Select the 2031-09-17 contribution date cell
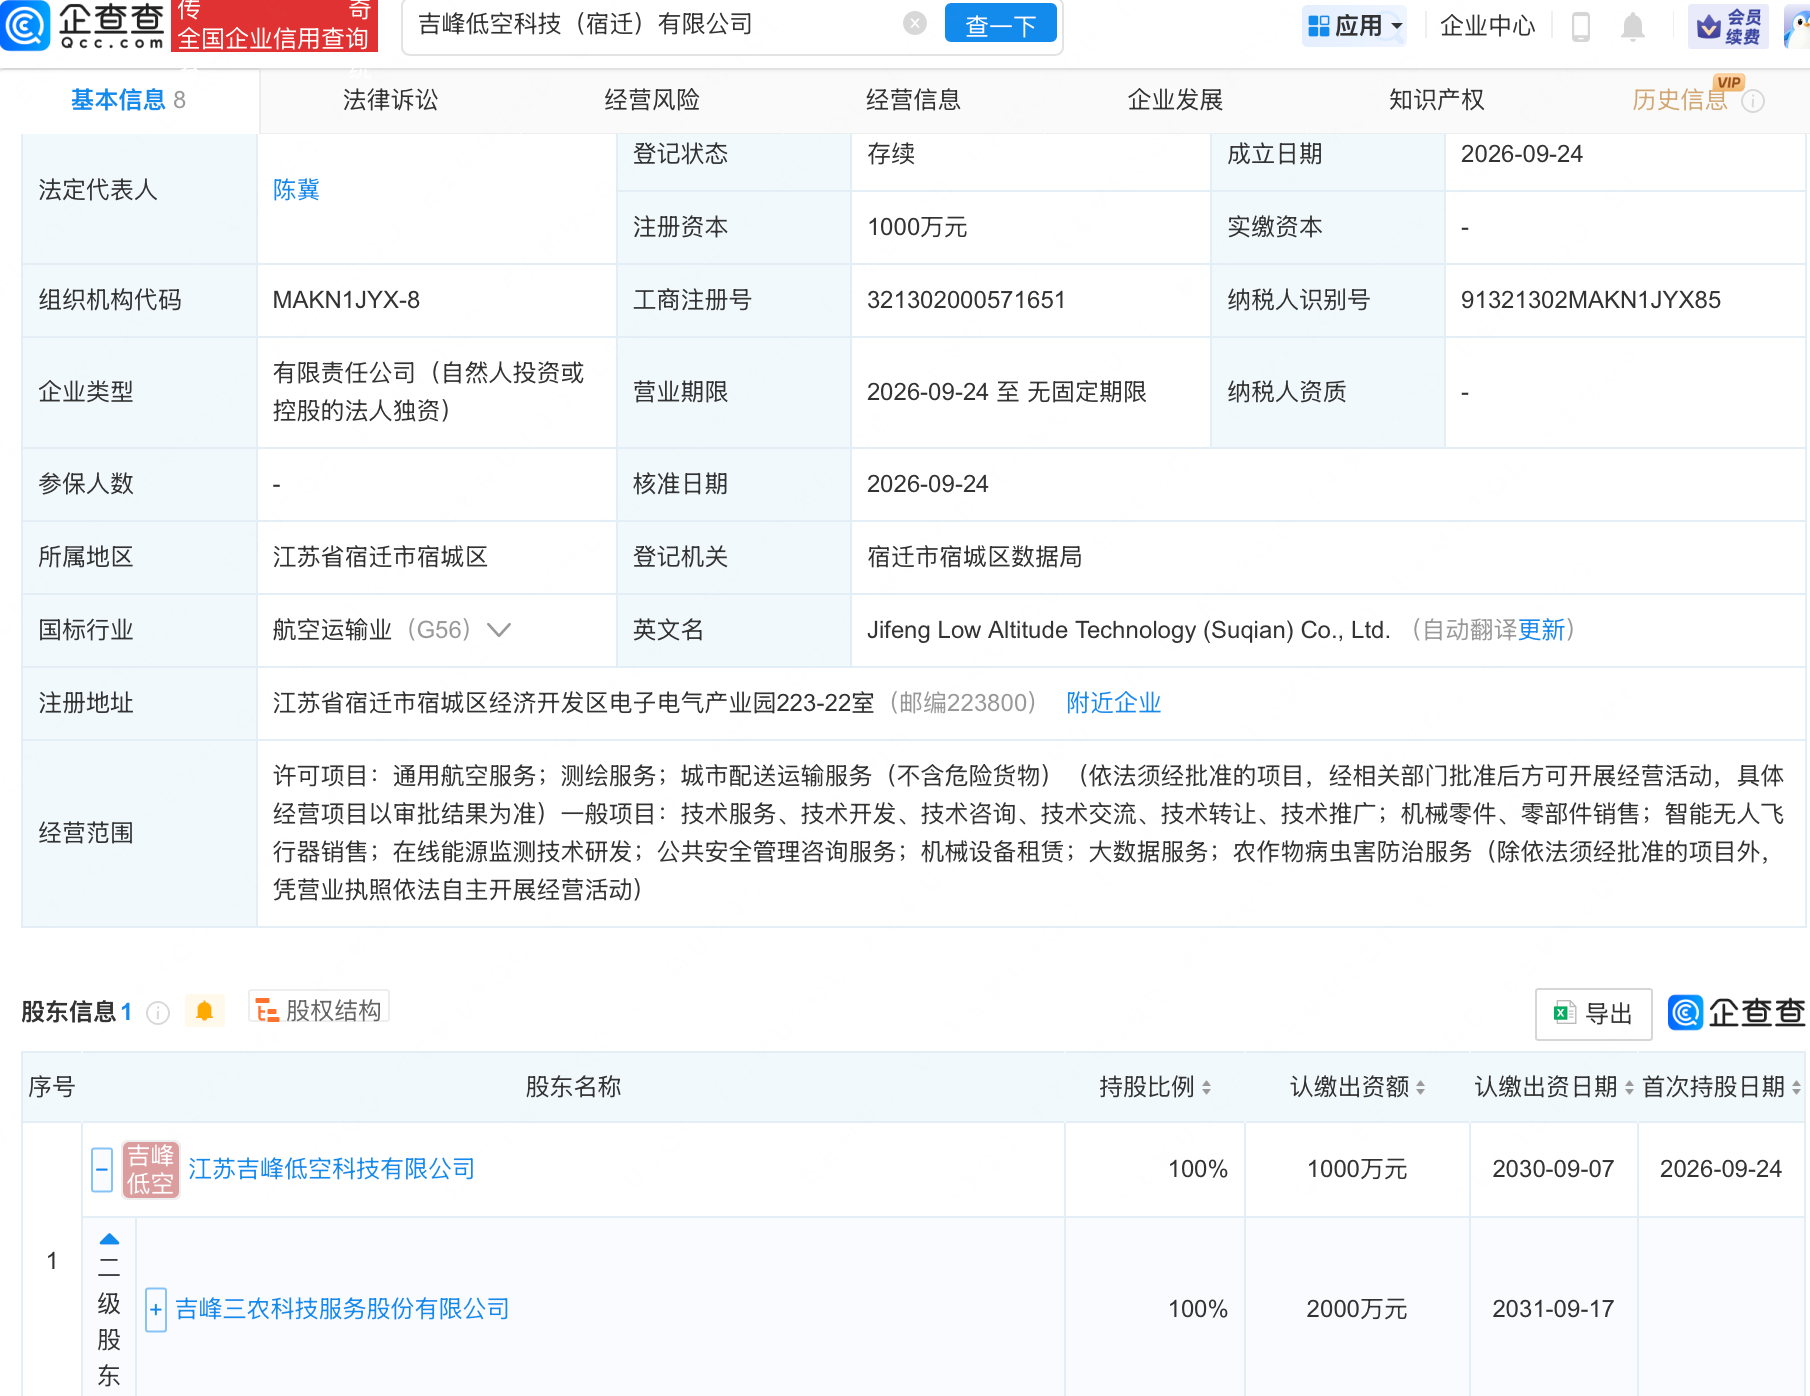The height and width of the screenshot is (1396, 1810). pos(1553,1309)
